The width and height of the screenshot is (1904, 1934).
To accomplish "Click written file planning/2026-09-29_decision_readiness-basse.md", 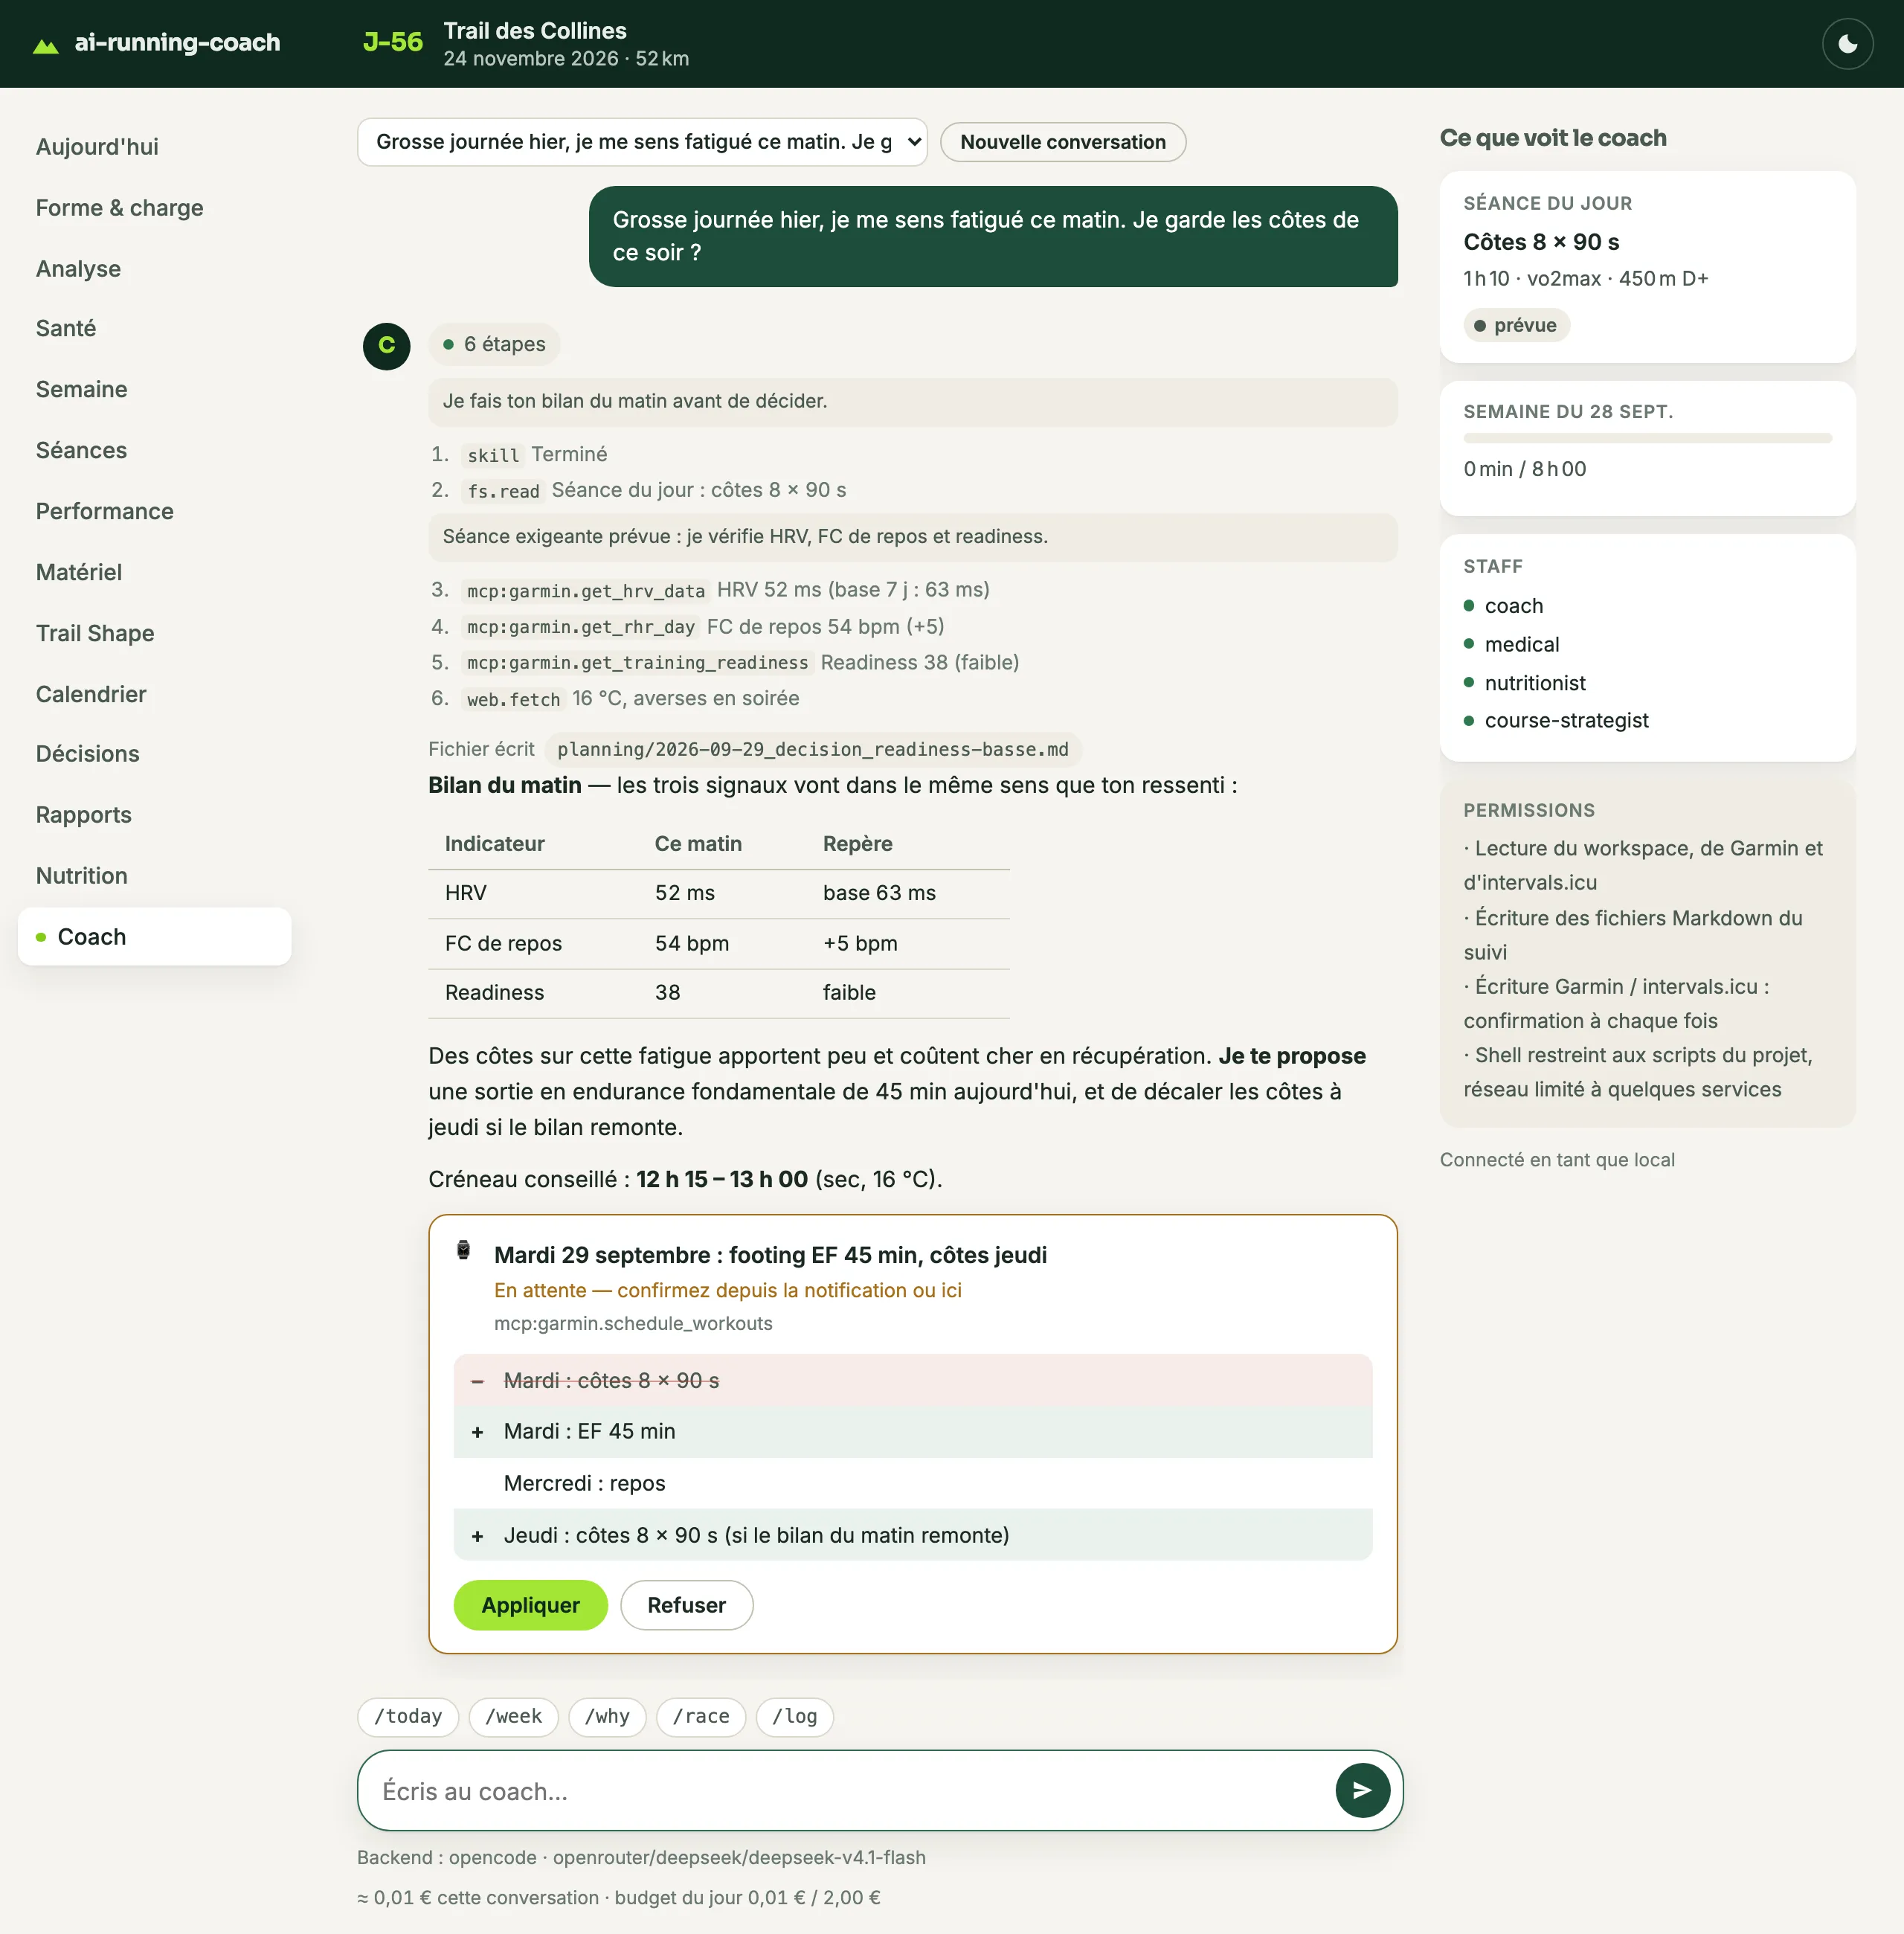I will (812, 749).
